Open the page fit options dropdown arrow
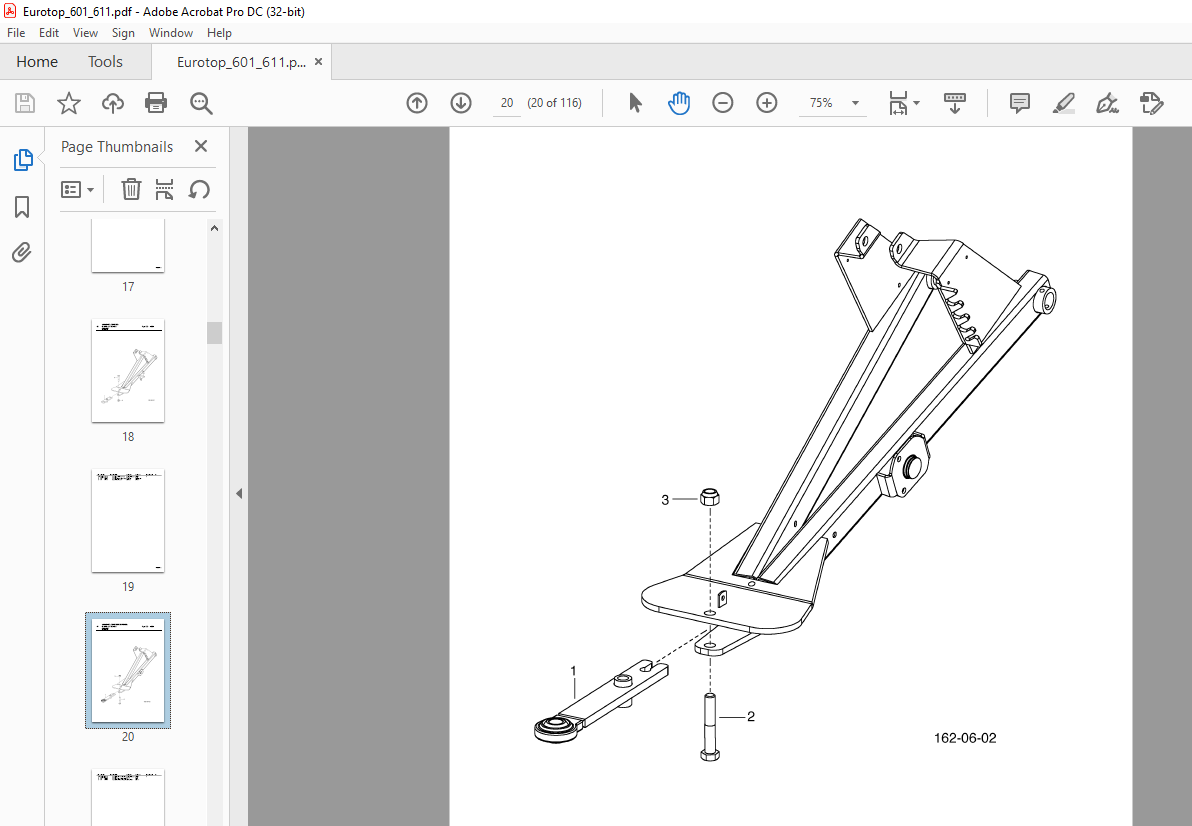This screenshot has width=1192, height=826. point(916,103)
